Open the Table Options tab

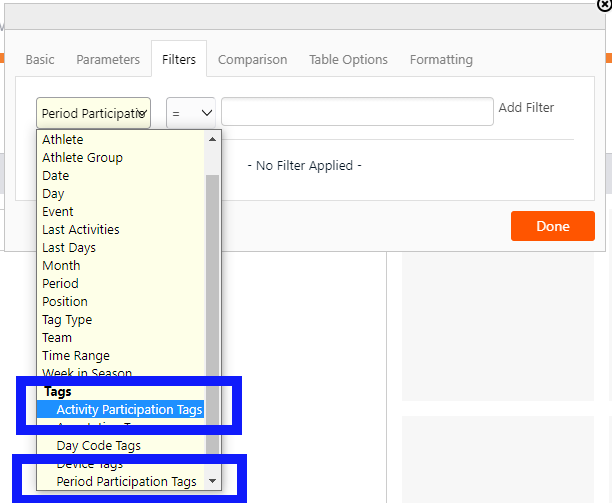(349, 59)
